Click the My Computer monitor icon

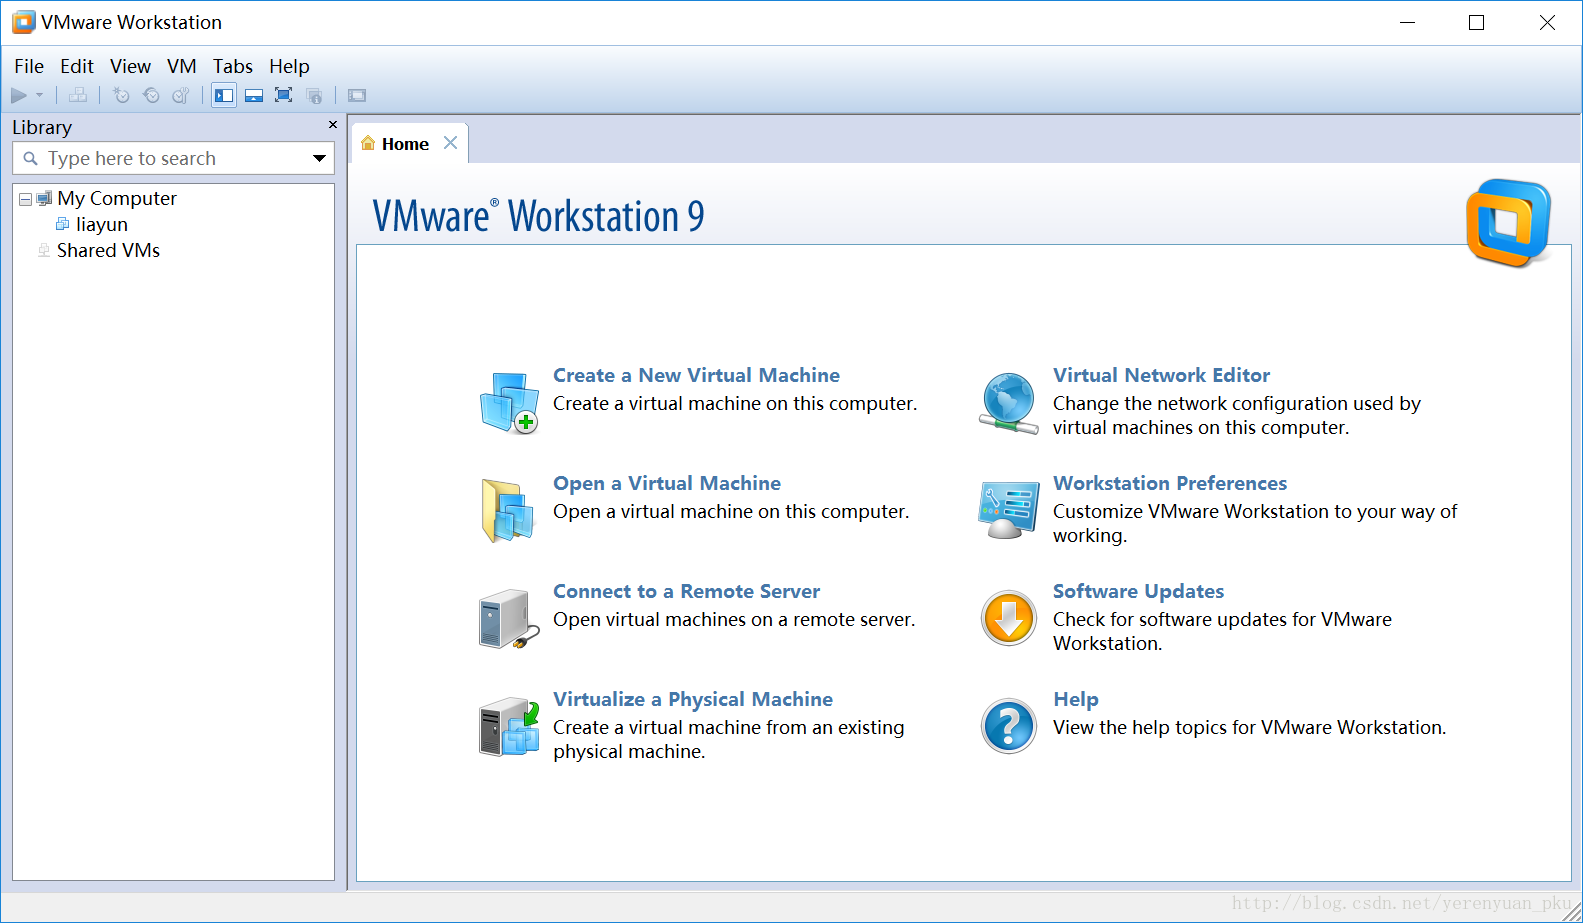tap(44, 198)
